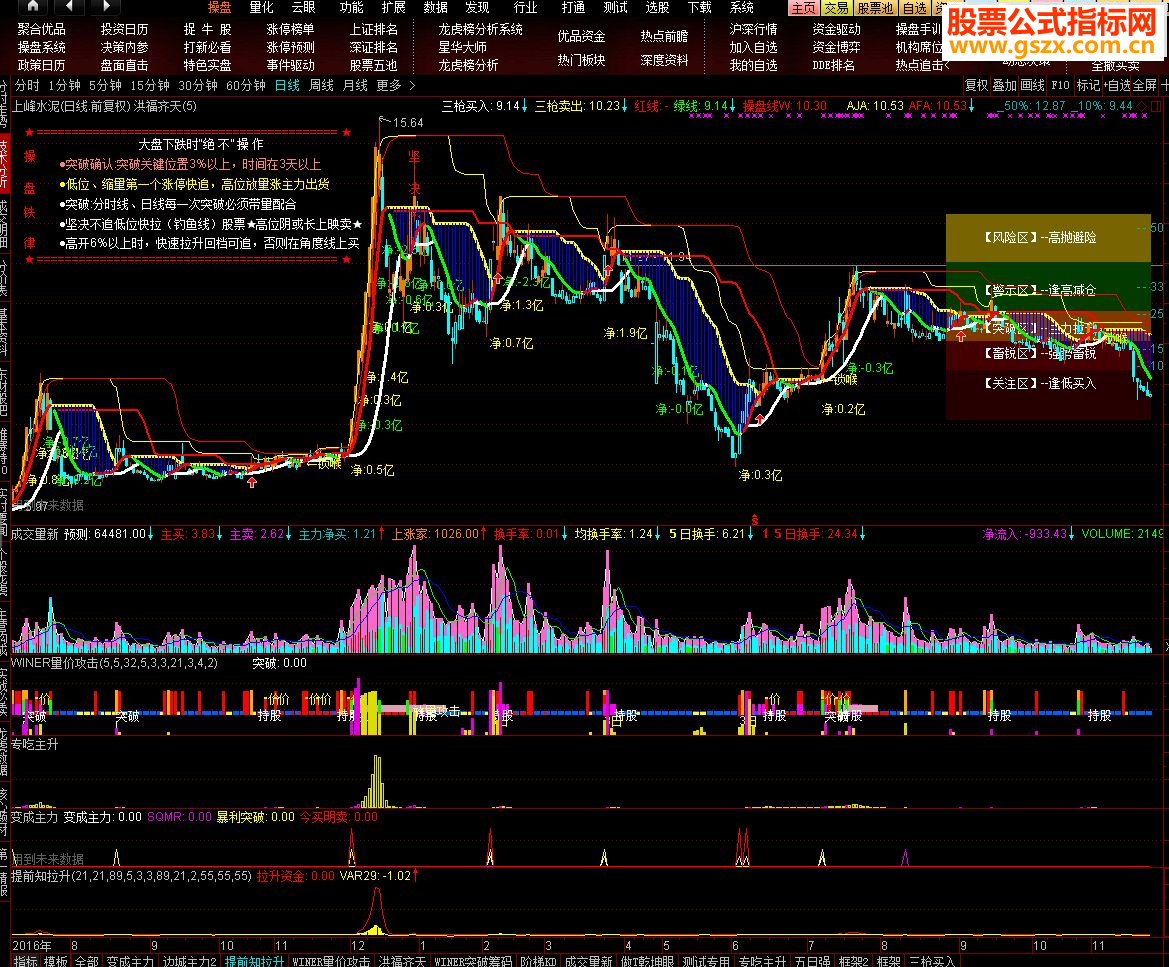
Task: Switch chart to 月线 period
Action: coord(355,86)
